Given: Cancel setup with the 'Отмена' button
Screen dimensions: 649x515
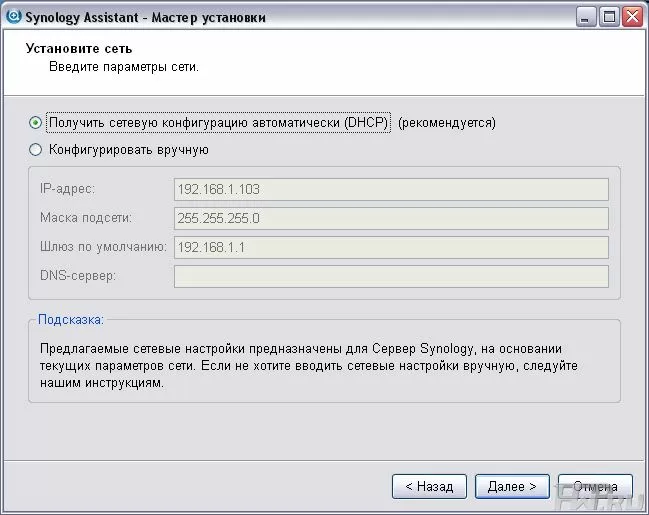Looking at the screenshot, I should pos(595,486).
